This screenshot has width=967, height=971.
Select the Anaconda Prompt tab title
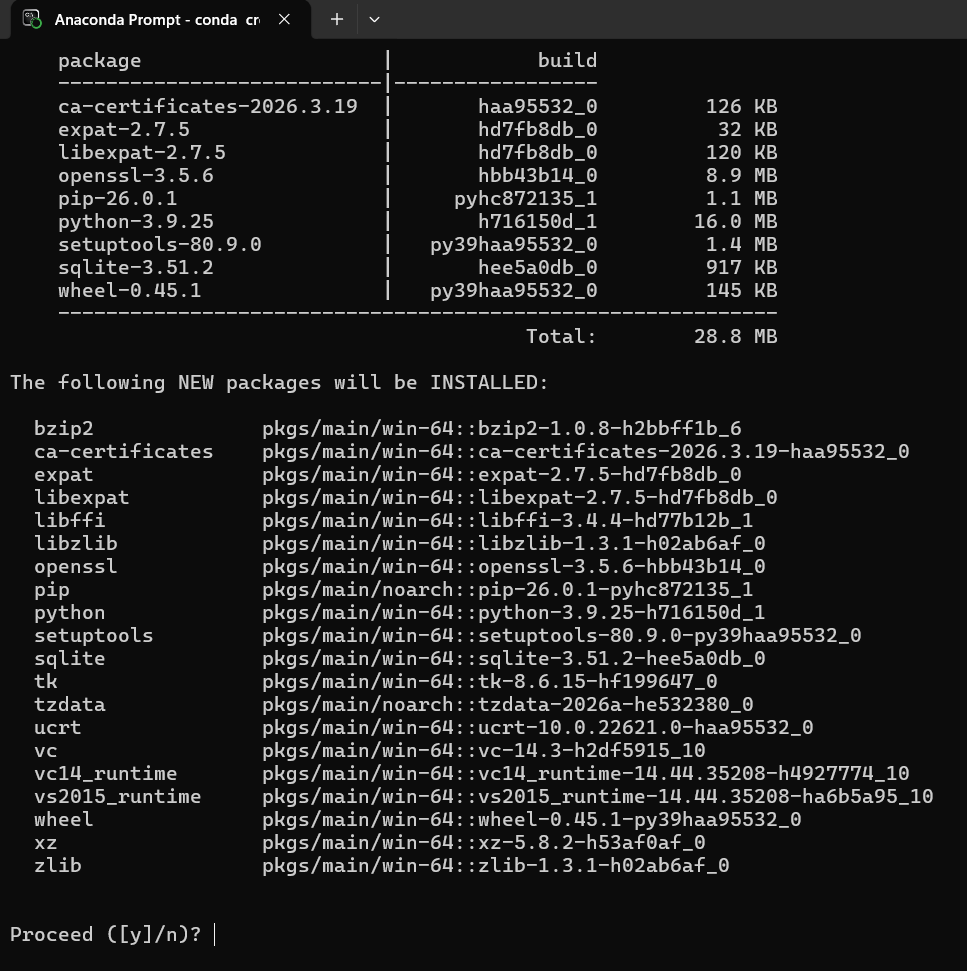click(x=157, y=19)
